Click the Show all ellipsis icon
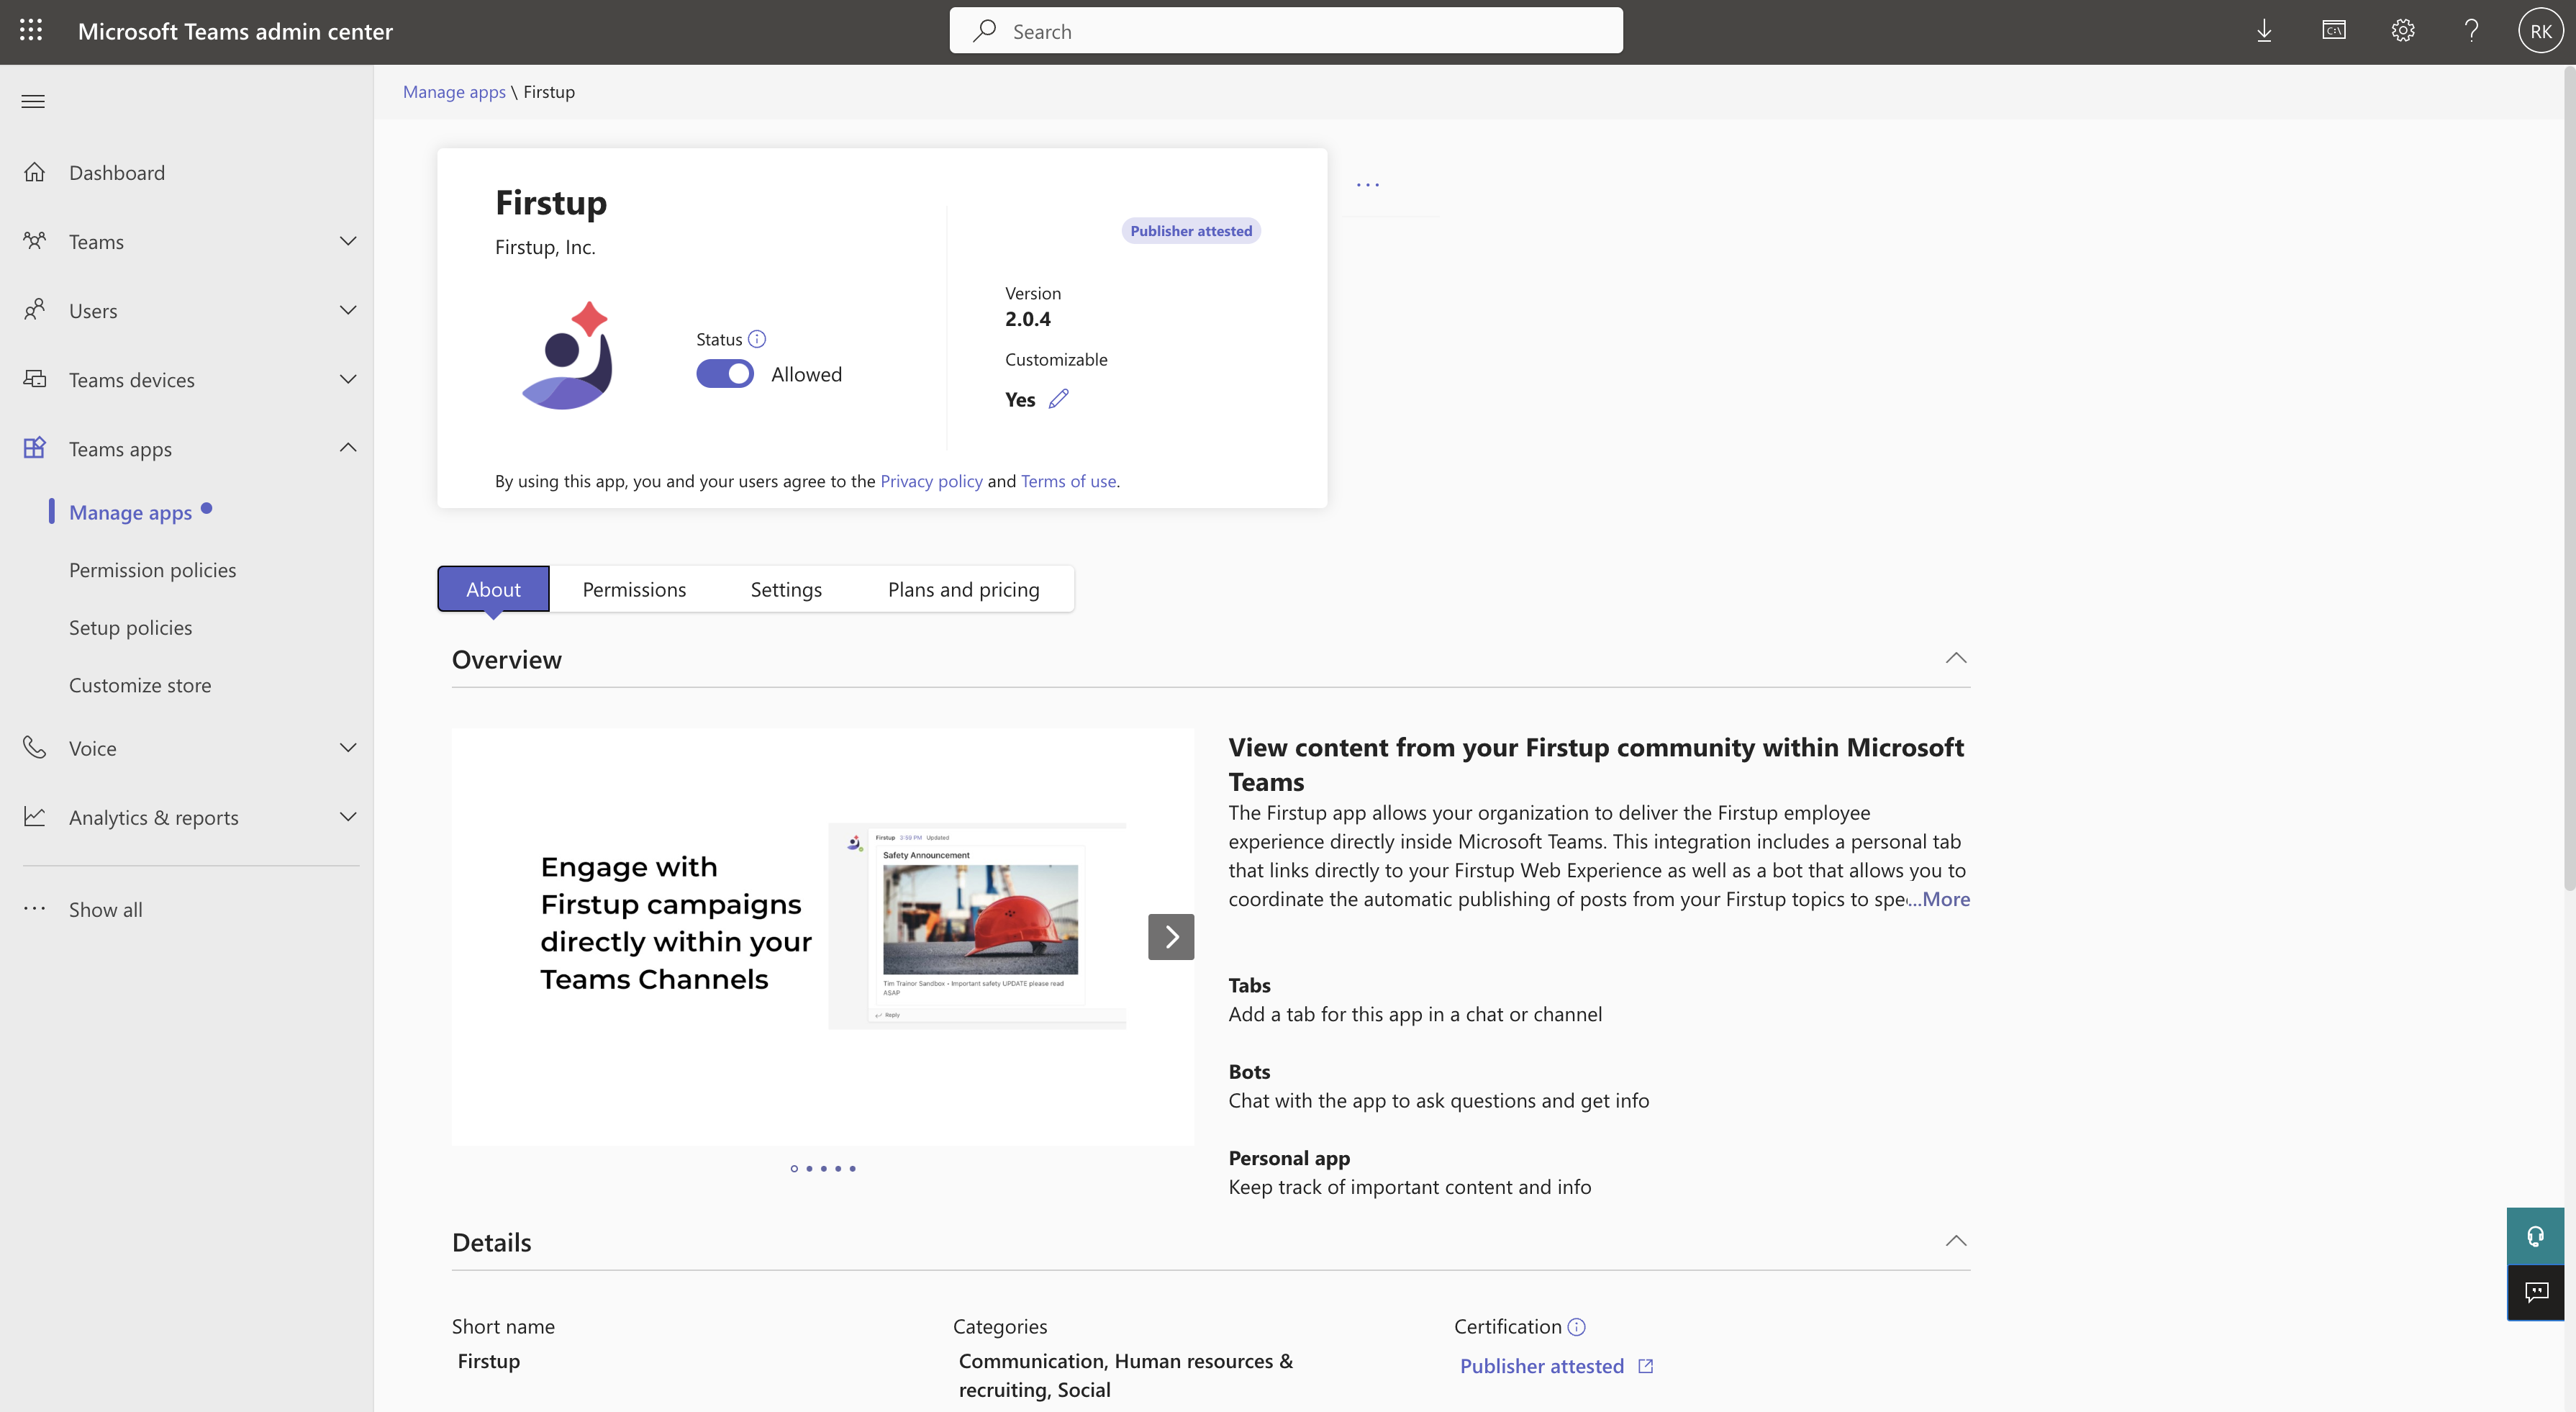Screen dimensions: 2576x1412 click(x=35, y=909)
